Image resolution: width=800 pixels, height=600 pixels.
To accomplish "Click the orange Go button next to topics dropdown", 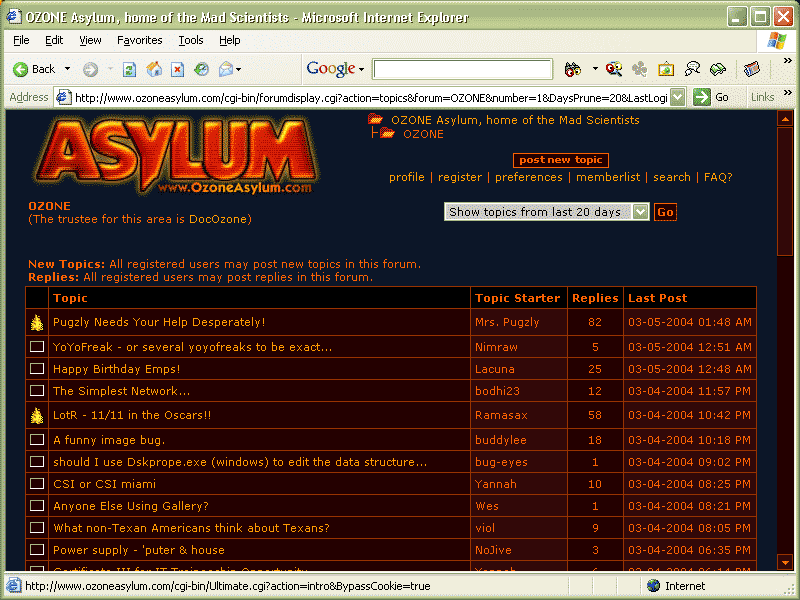I will pos(665,212).
